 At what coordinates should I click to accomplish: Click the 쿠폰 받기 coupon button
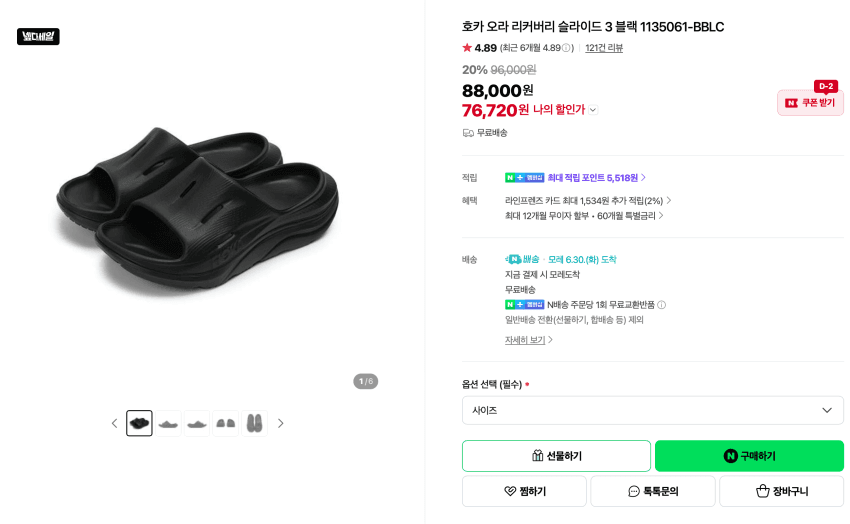coord(810,102)
